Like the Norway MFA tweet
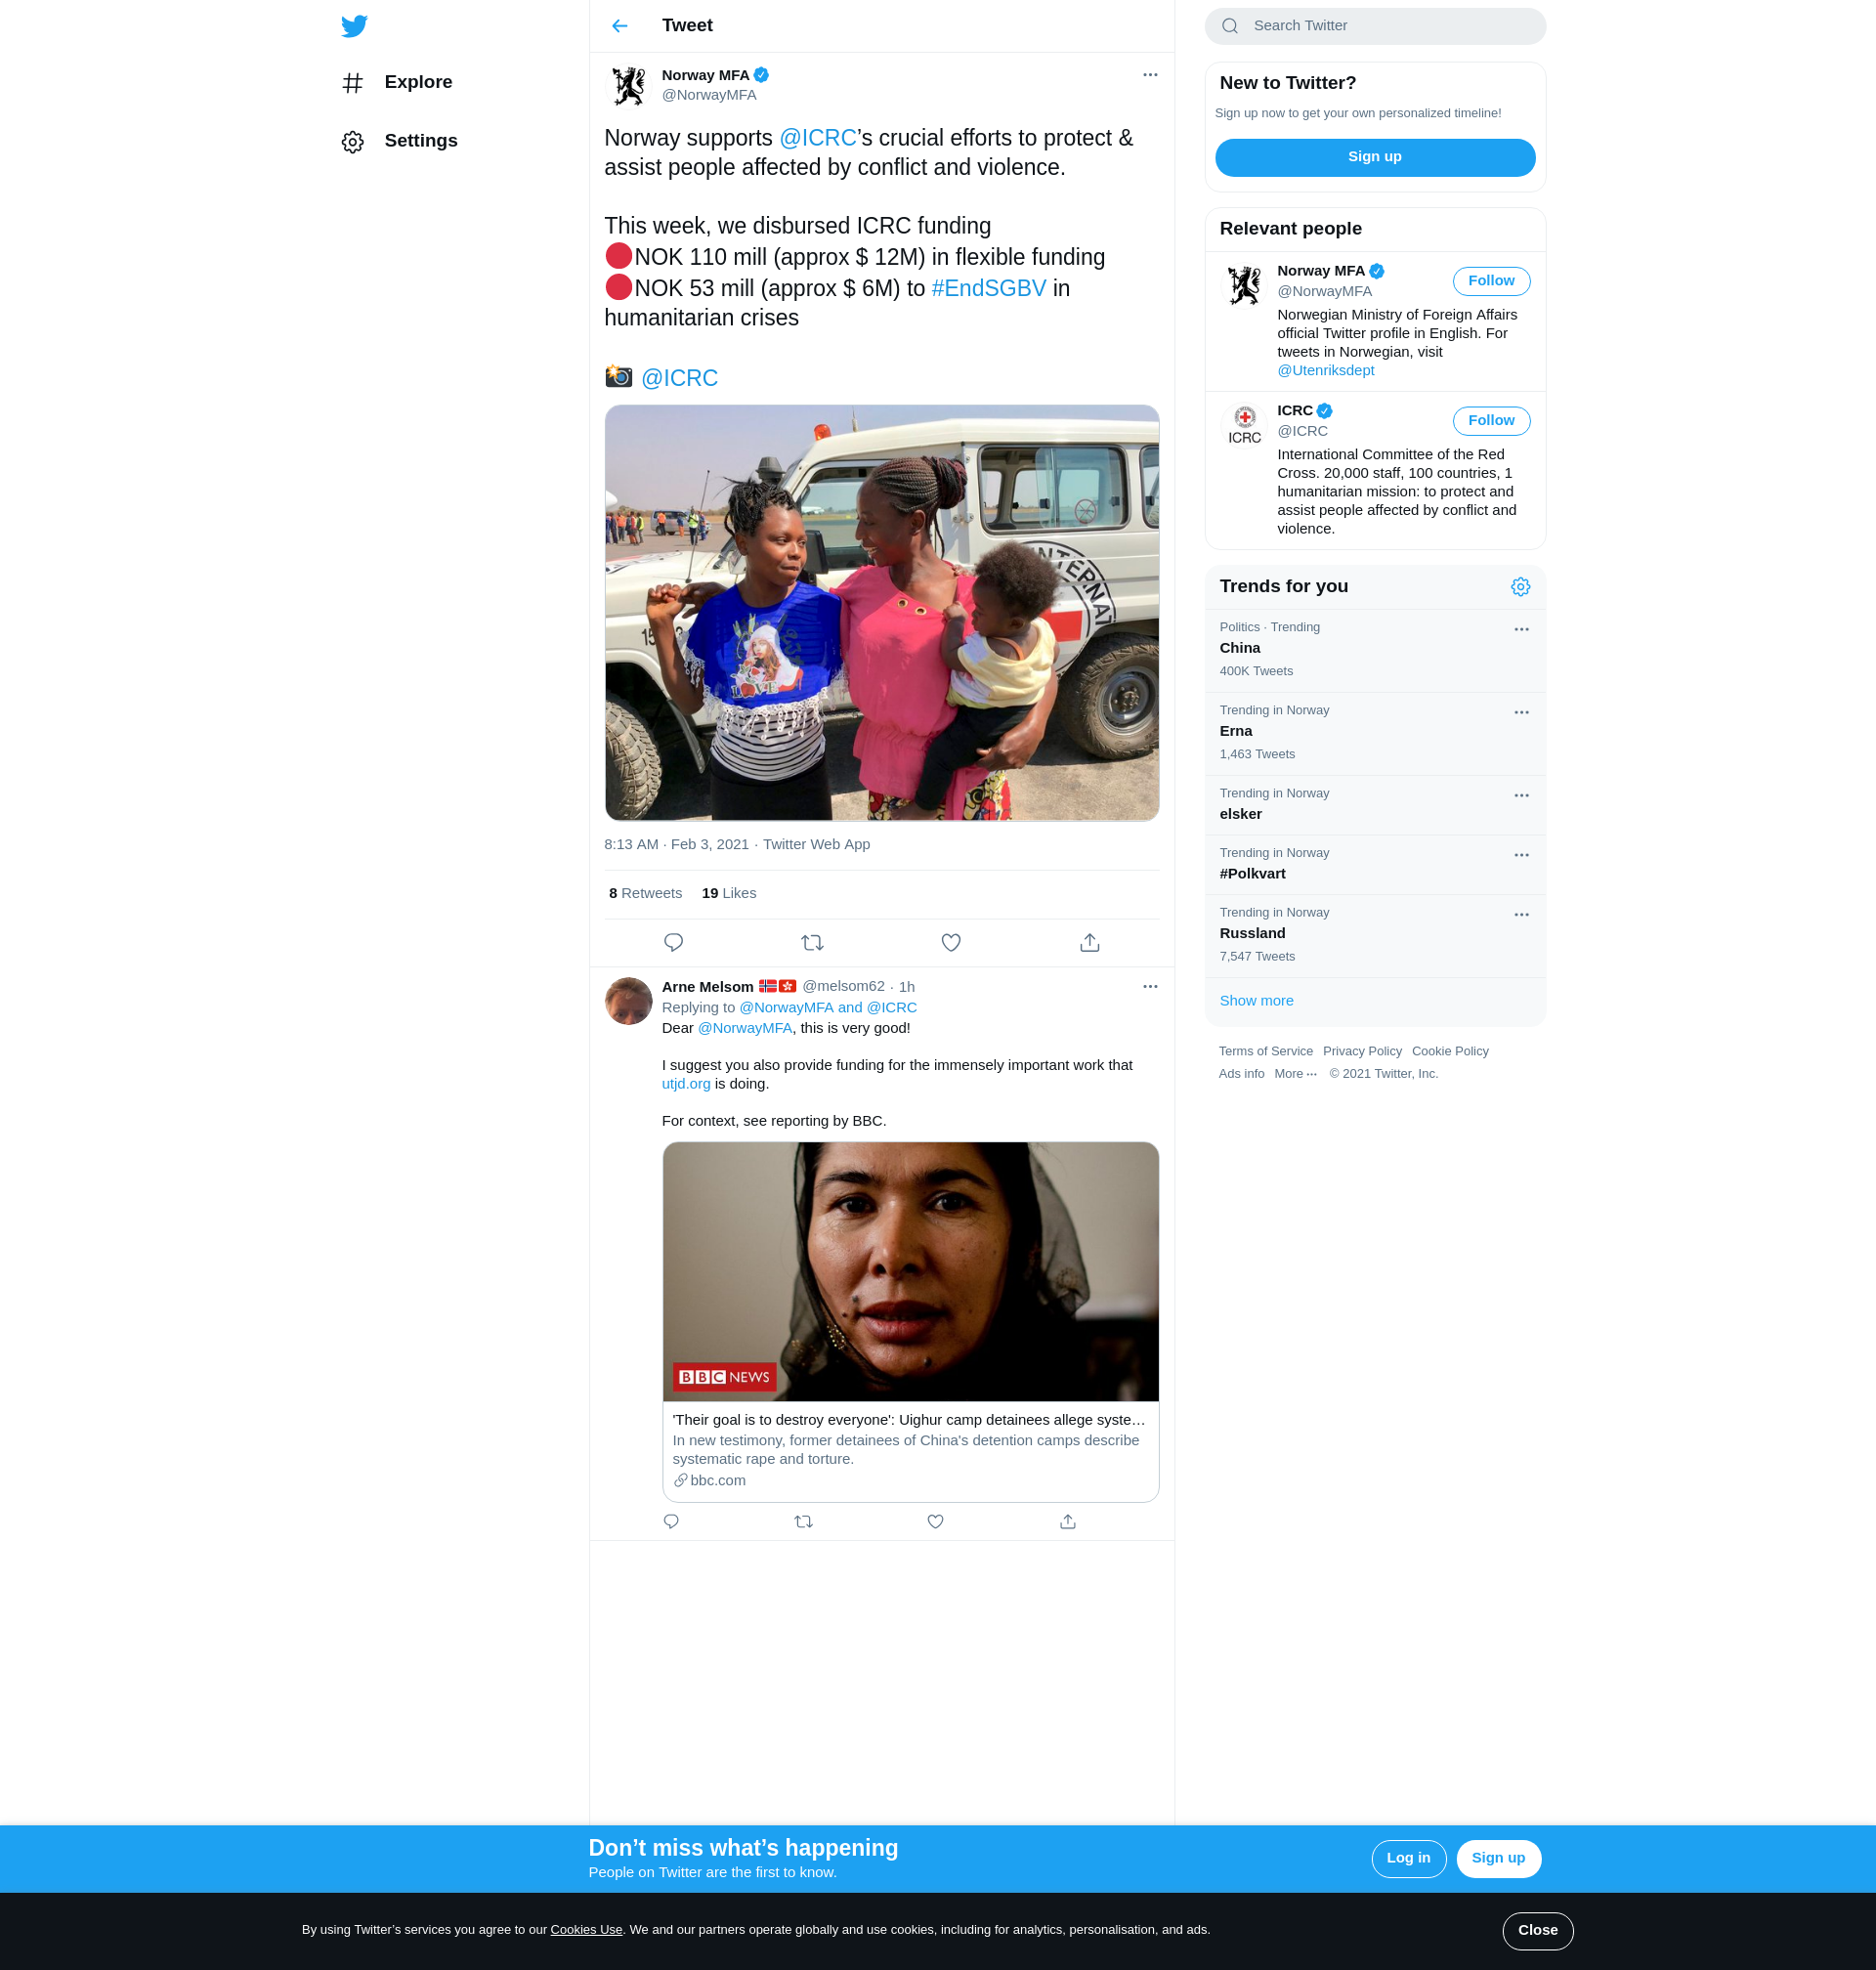The width and height of the screenshot is (1876, 1970). pos(951,942)
